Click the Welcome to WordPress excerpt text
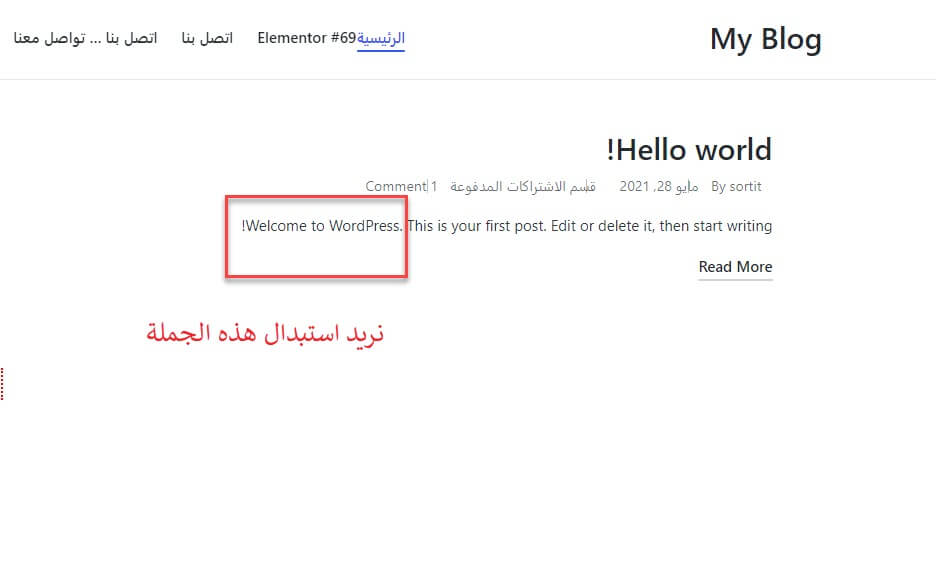 coord(322,226)
